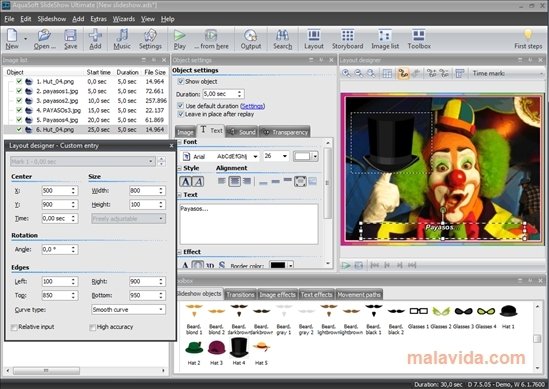Enable the Relative input checkbox
This screenshot has height=389, width=549.
coord(14,327)
